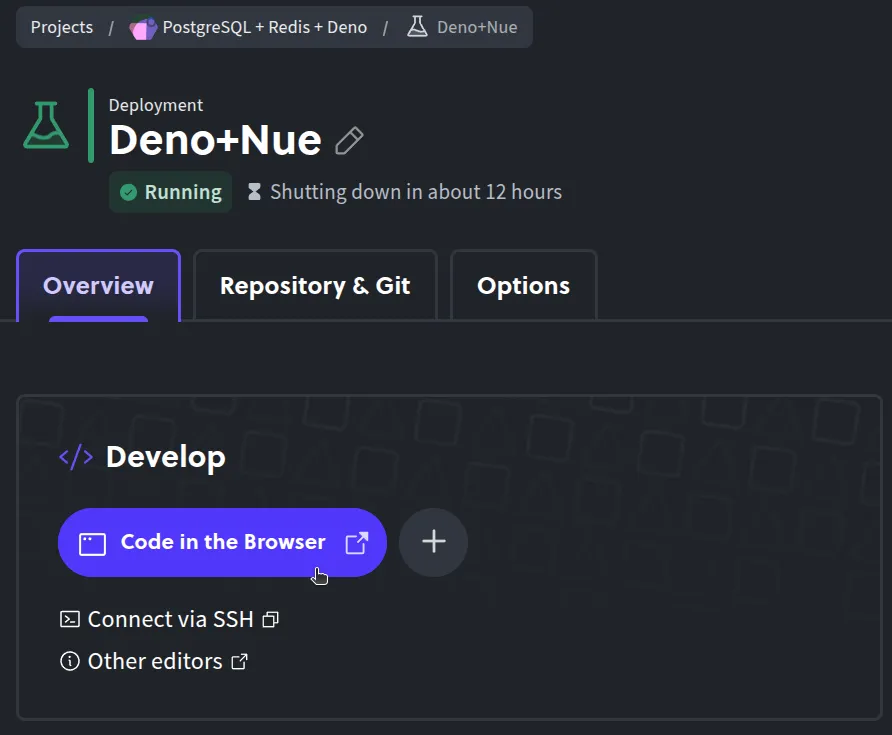Click the terminal icon before Connect via SSH
Viewport: 892px width, 735px height.
point(68,619)
